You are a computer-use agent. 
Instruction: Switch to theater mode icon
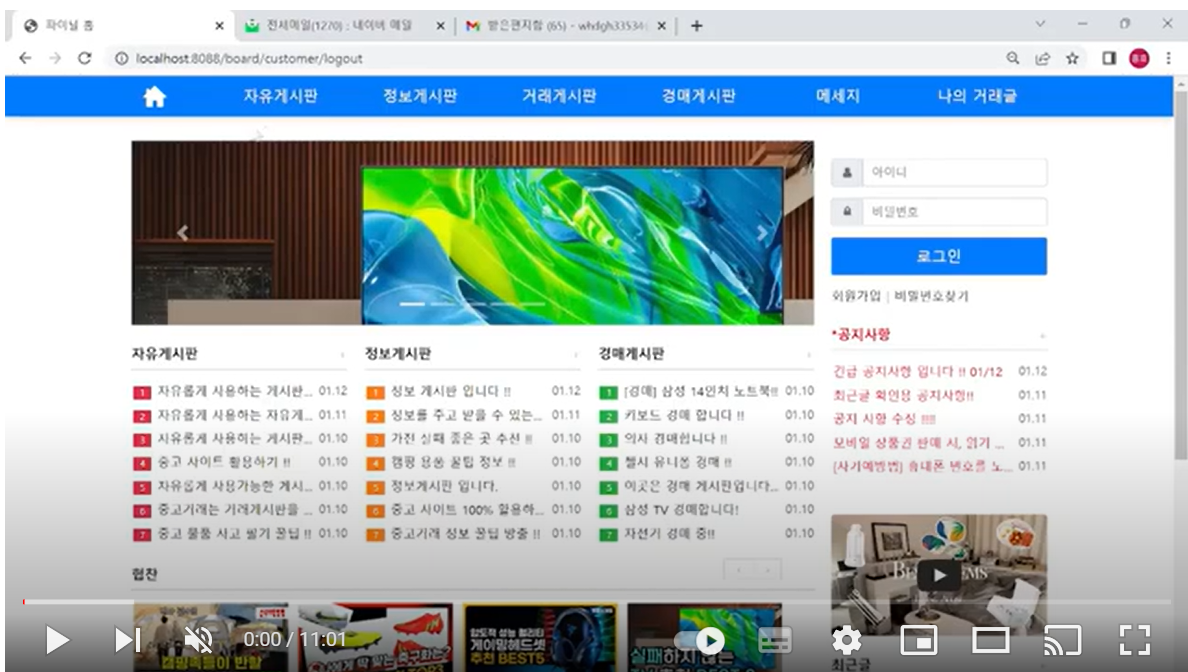990,641
